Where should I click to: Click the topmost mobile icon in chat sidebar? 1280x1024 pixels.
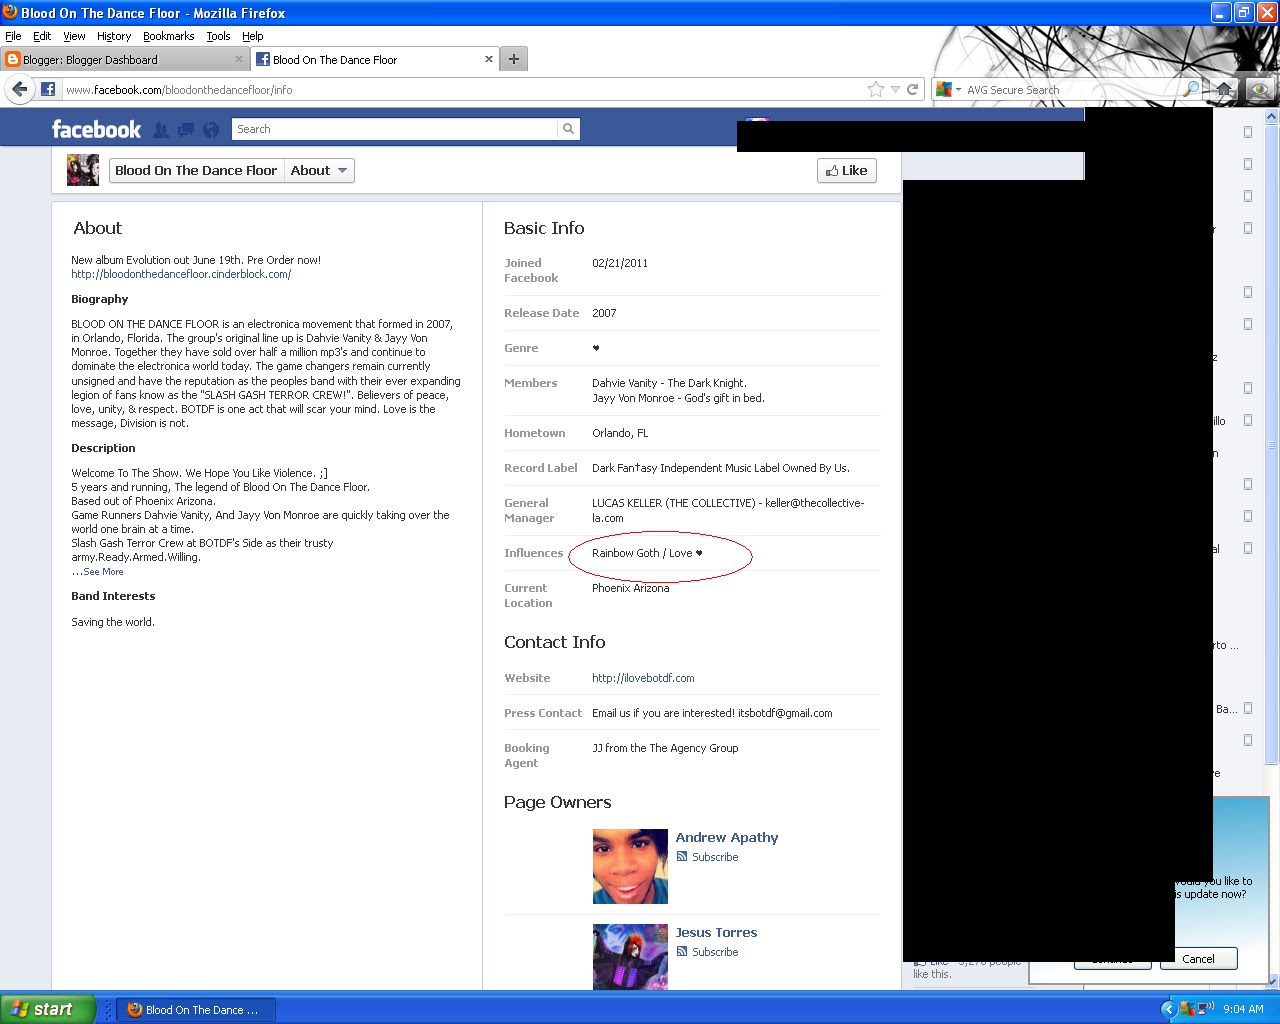pyautogui.click(x=1247, y=132)
